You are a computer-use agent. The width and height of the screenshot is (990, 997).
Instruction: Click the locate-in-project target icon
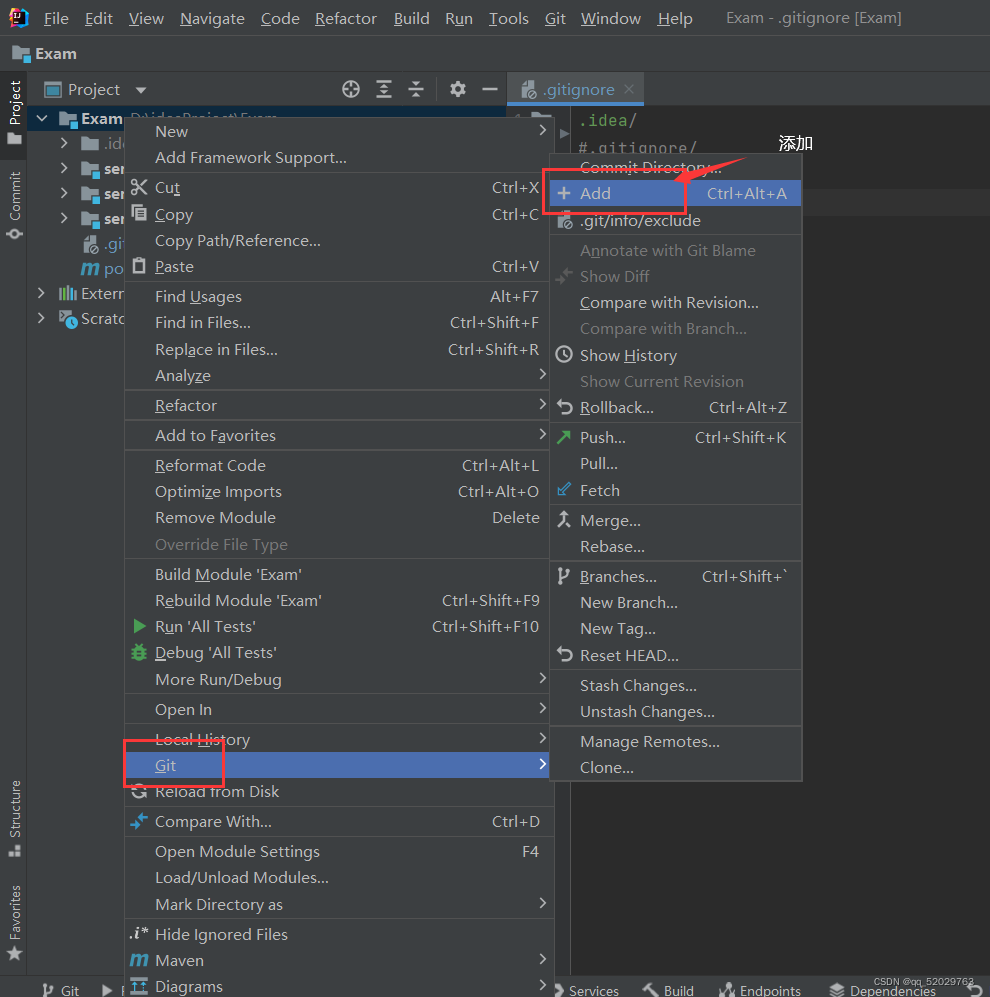coord(350,89)
